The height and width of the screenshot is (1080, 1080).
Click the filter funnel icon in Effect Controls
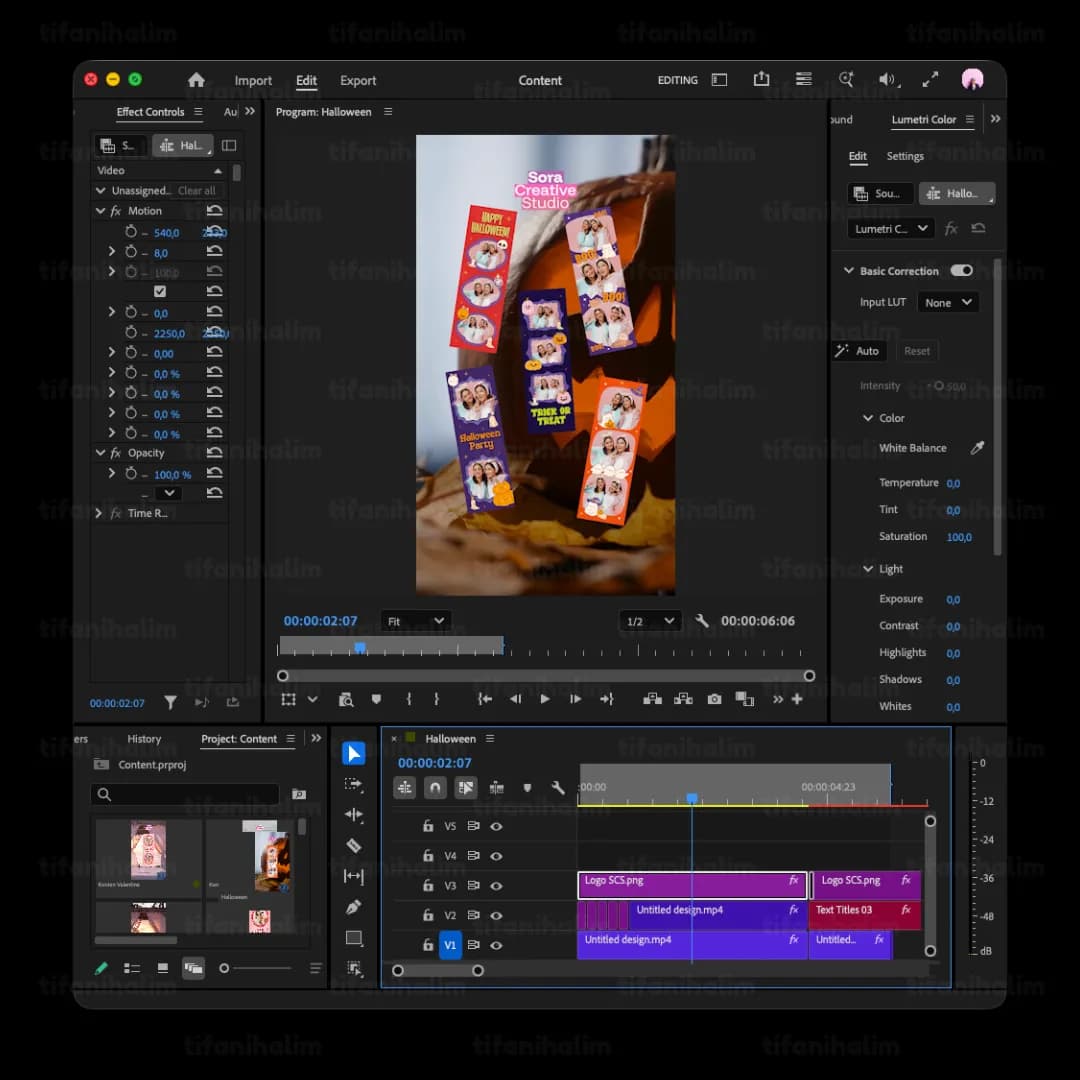170,703
